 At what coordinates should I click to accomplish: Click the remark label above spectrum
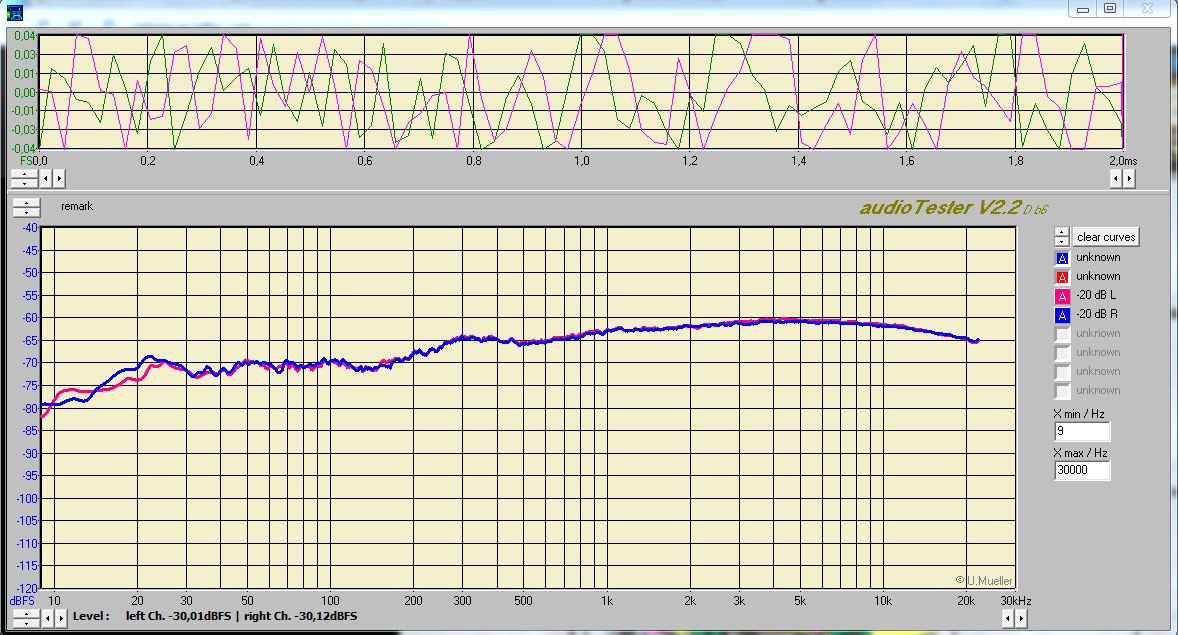point(77,206)
